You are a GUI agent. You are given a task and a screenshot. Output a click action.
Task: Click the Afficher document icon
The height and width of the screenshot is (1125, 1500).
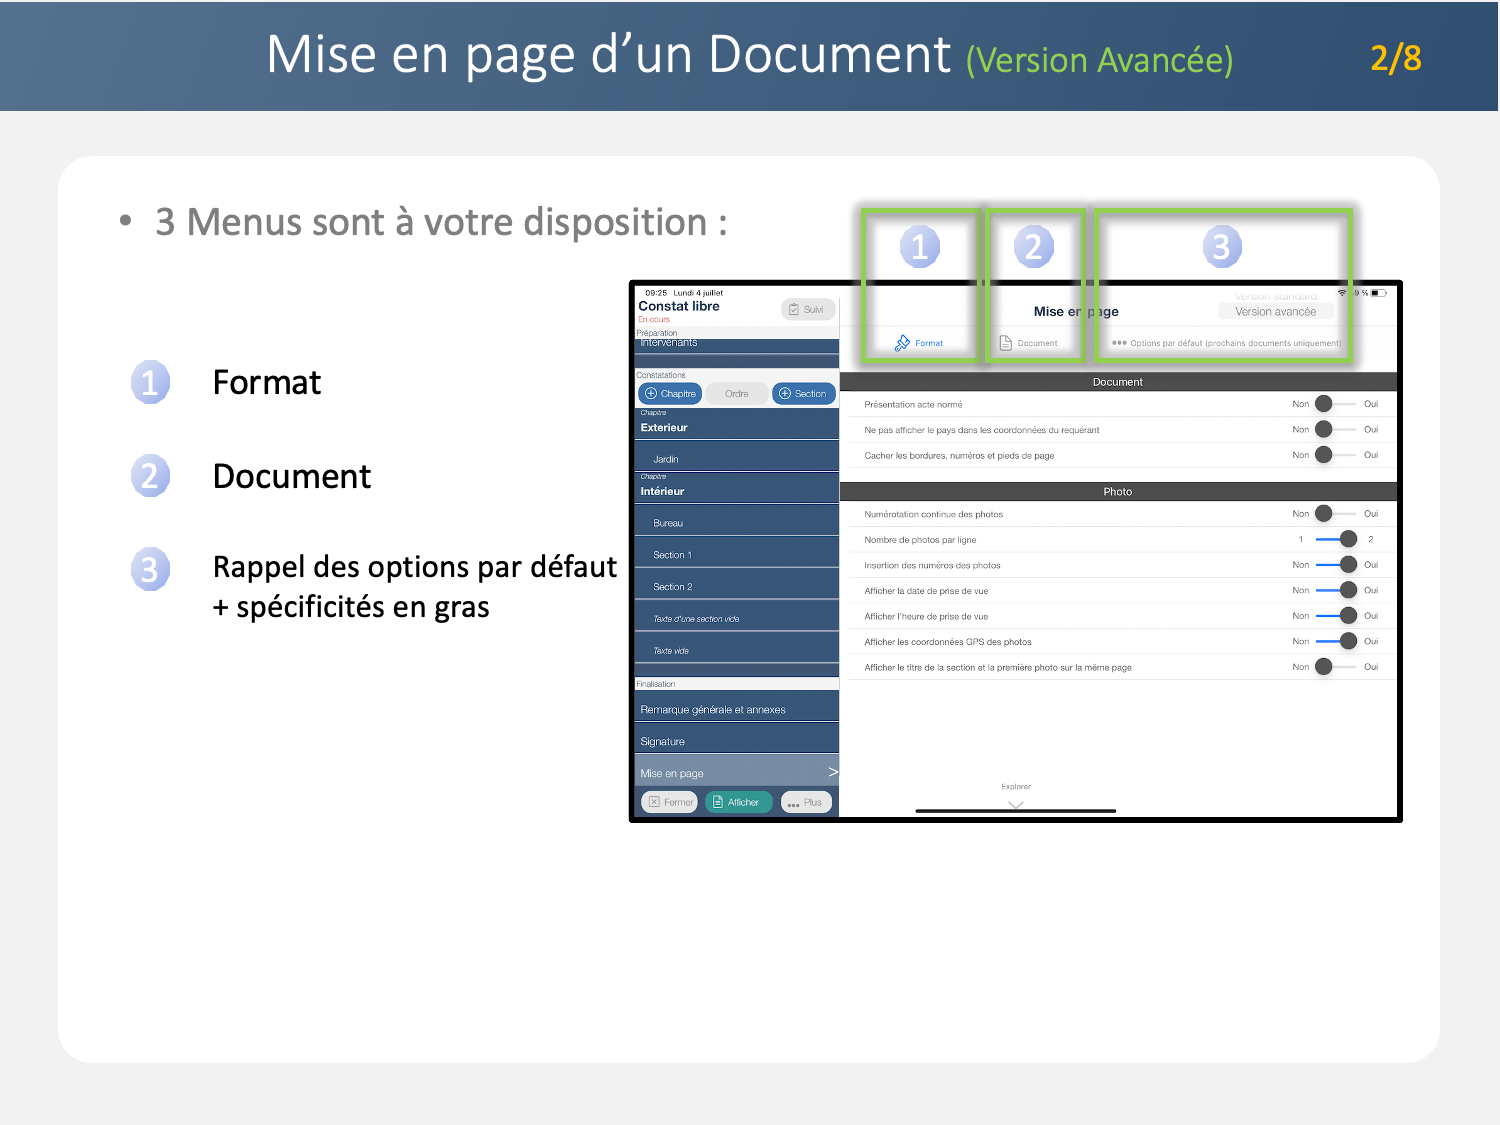click(x=718, y=802)
